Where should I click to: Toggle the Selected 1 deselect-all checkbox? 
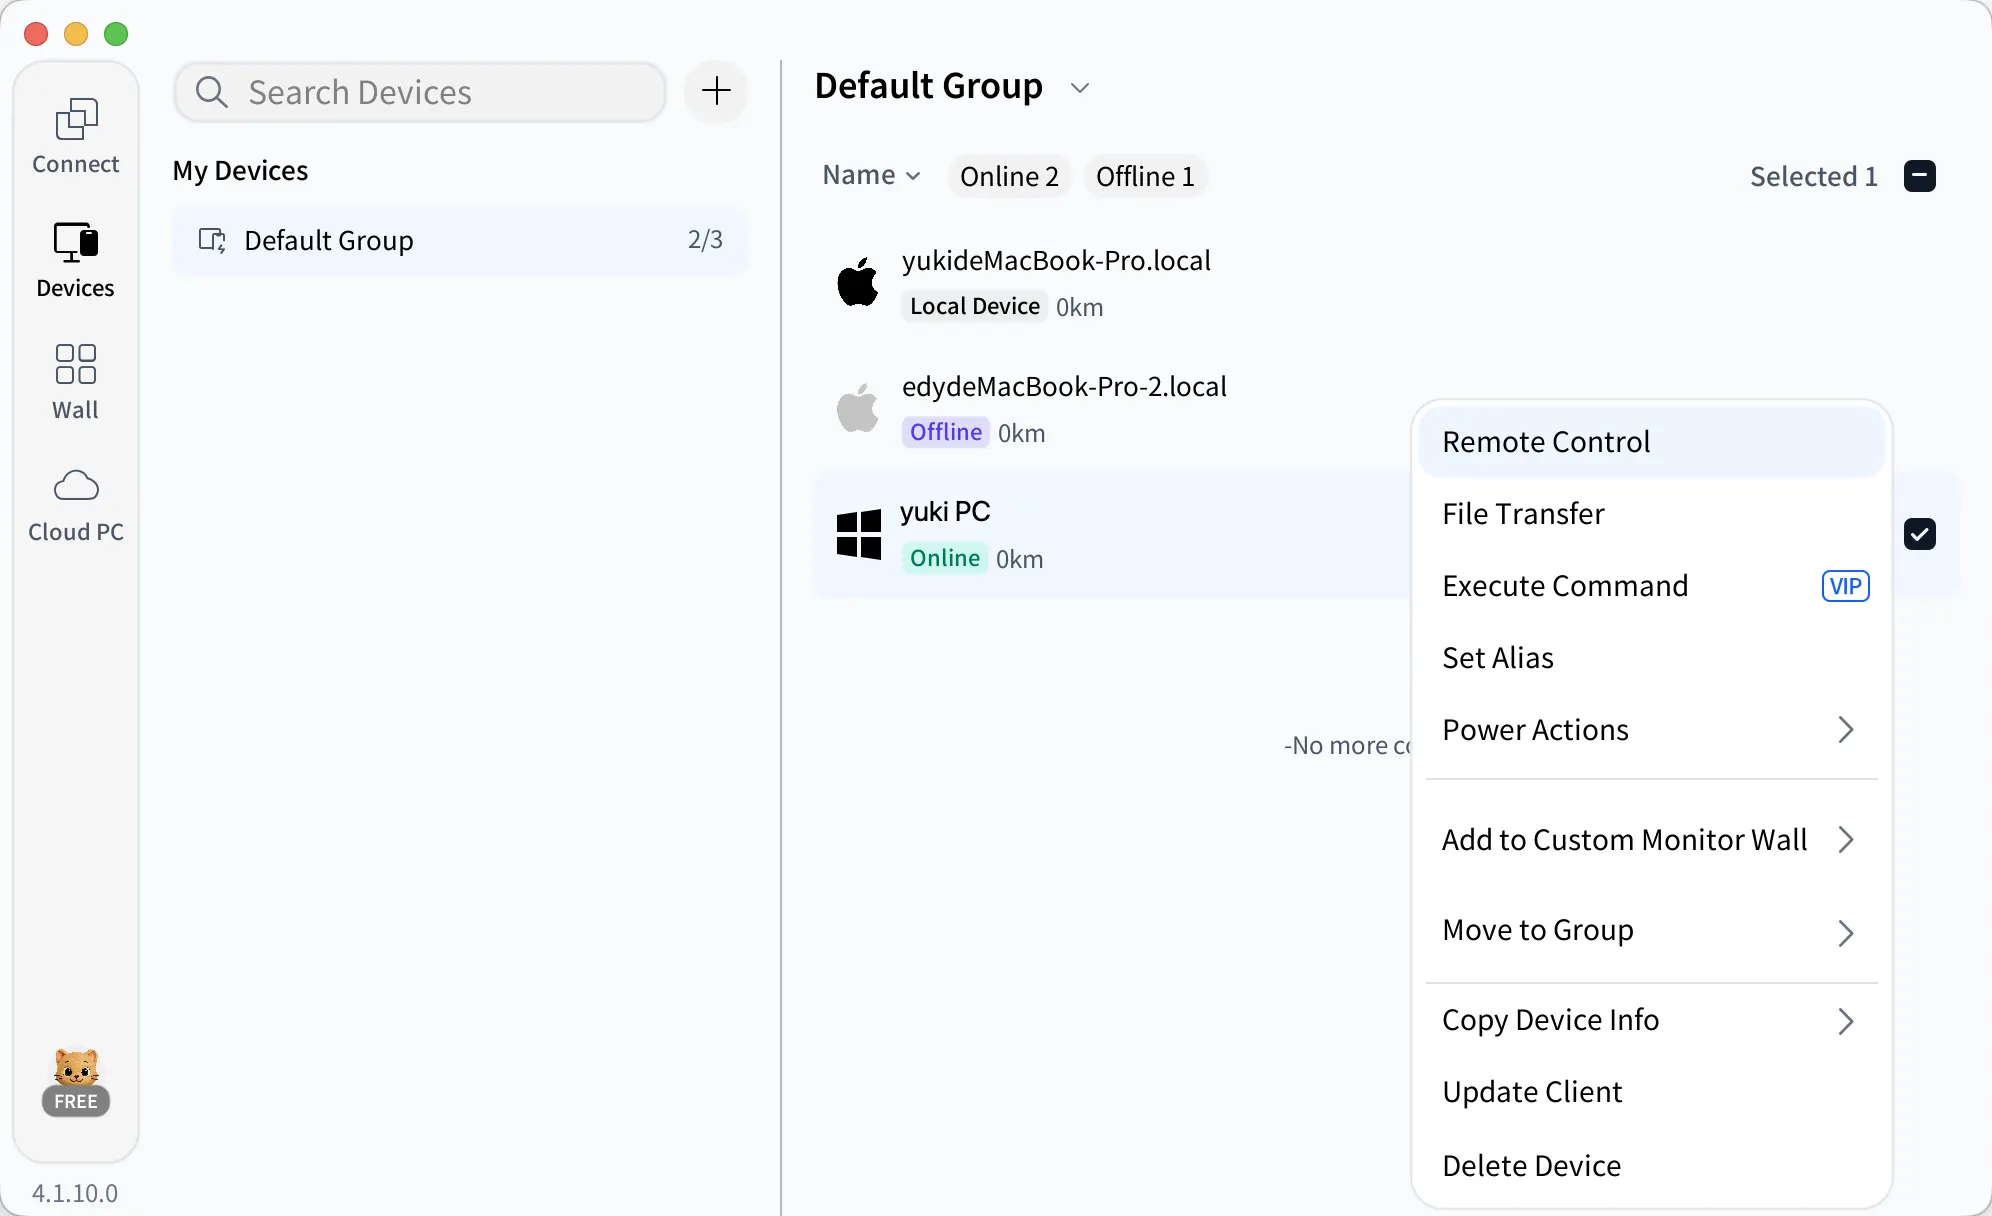click(x=1920, y=176)
